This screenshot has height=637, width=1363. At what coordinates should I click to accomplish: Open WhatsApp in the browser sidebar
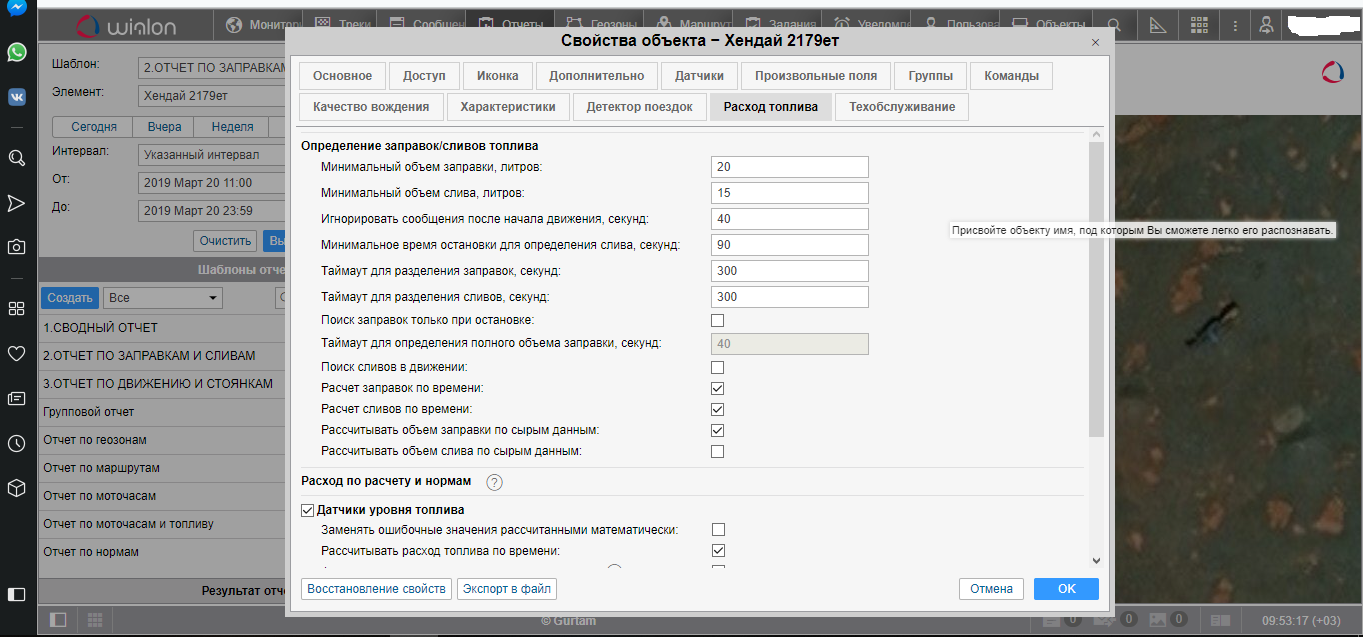(x=16, y=52)
